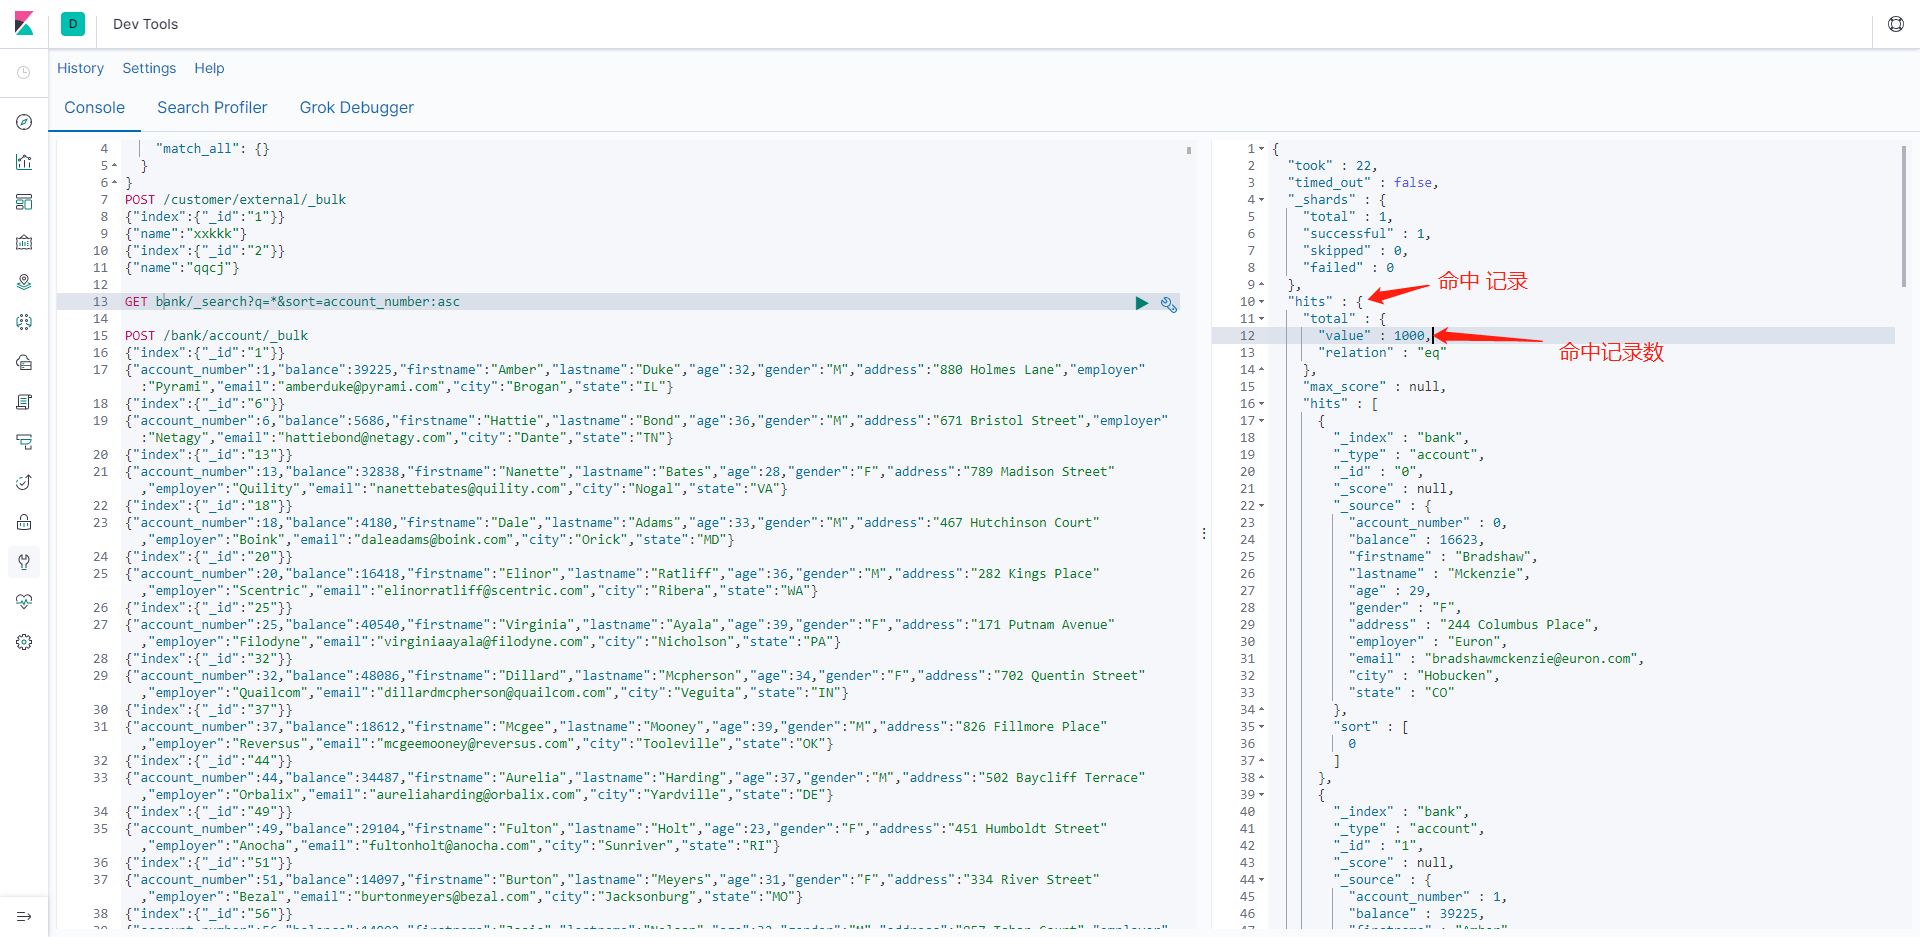Click the "firstname" : "Bradshaw" response line
This screenshot has width=1920, height=937.
click(1443, 557)
